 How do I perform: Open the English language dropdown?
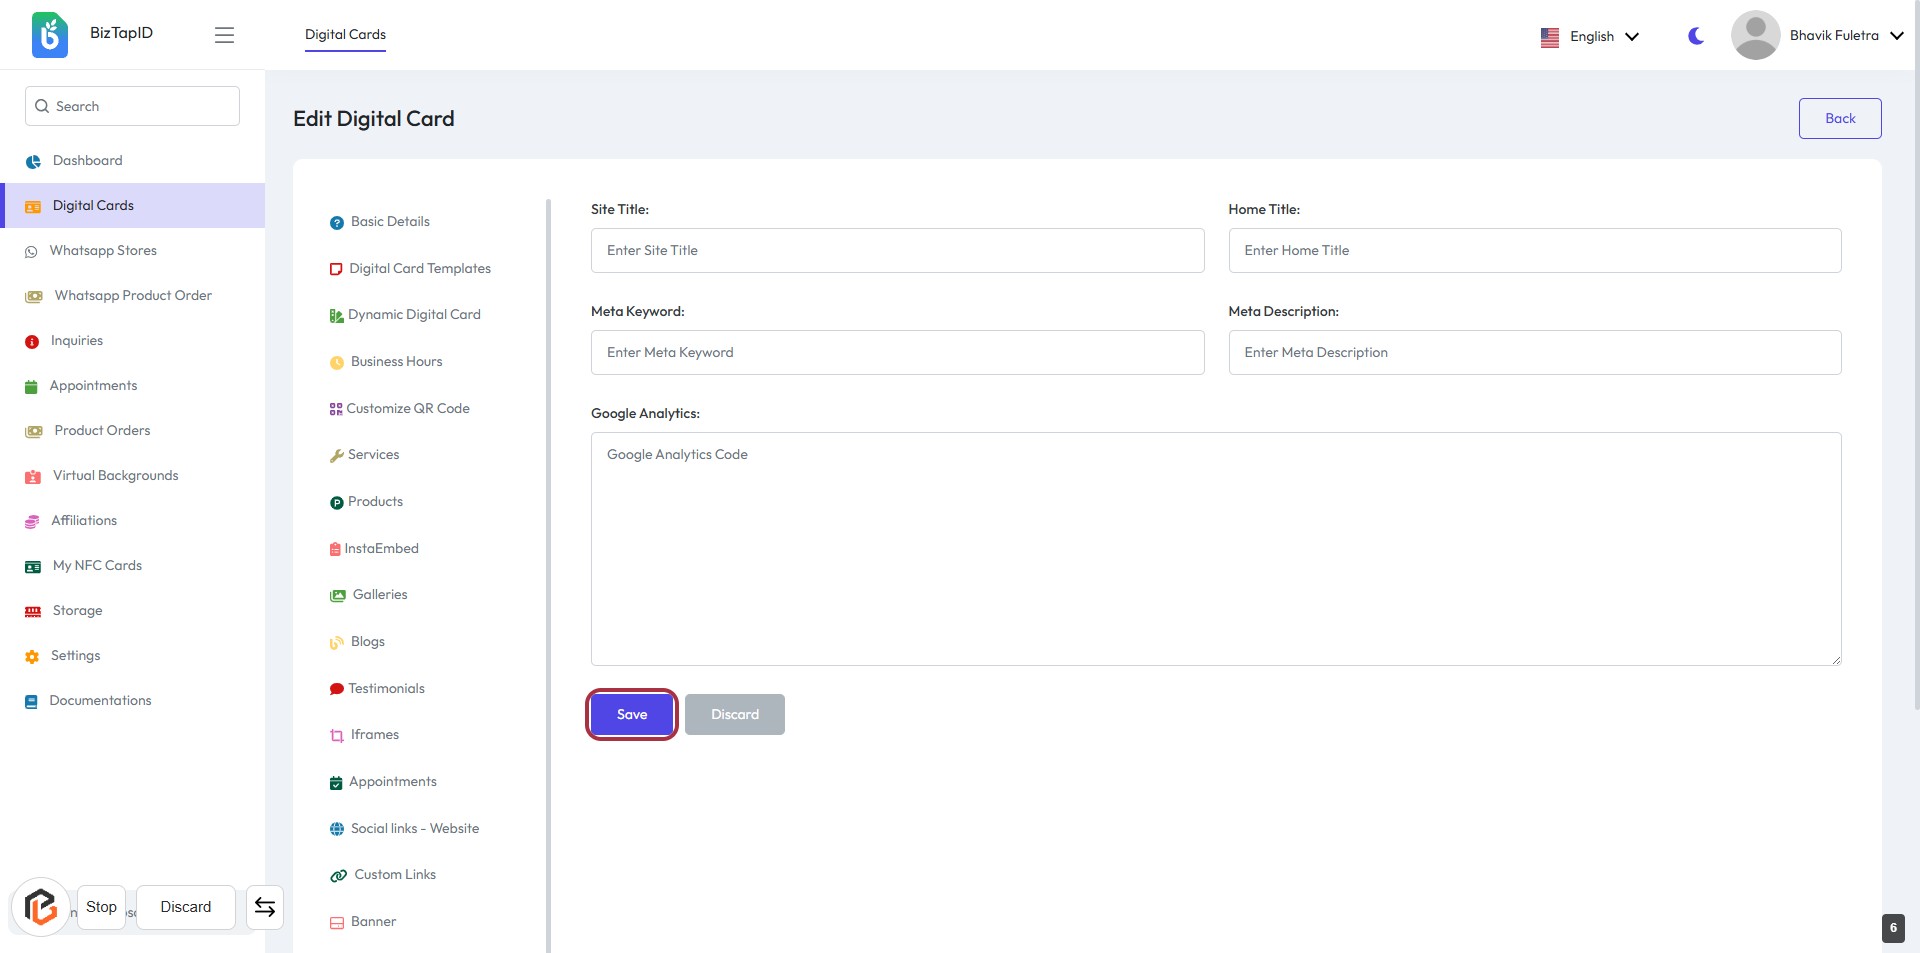1590,36
